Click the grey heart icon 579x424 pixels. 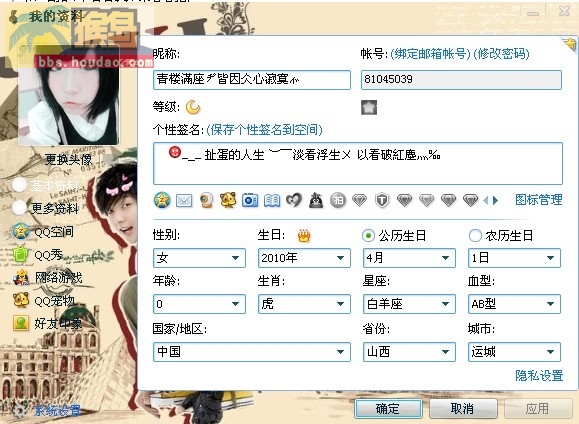pos(294,200)
